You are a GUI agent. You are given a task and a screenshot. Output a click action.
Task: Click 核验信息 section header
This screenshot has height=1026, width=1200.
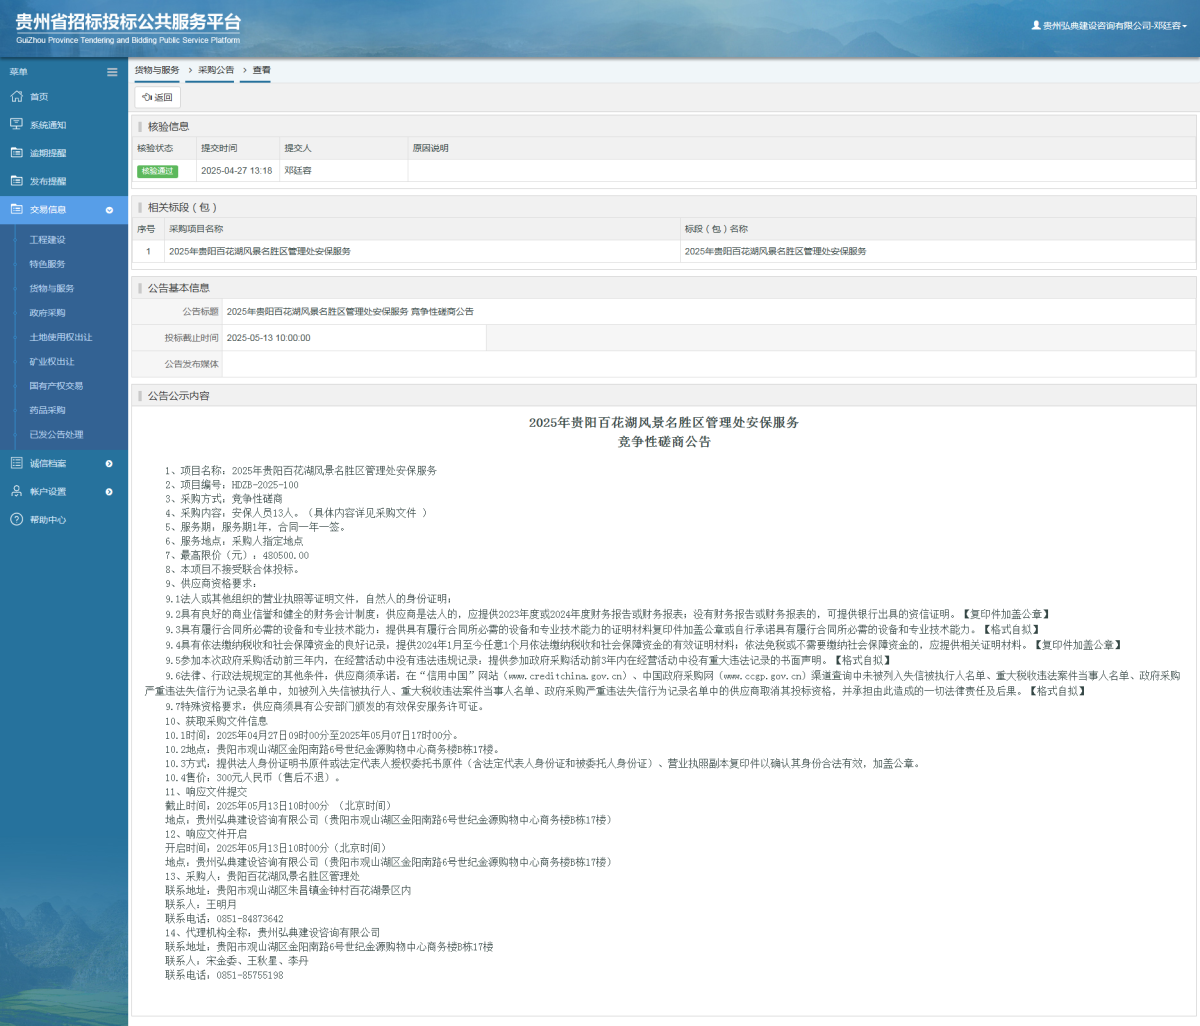[x=168, y=127]
